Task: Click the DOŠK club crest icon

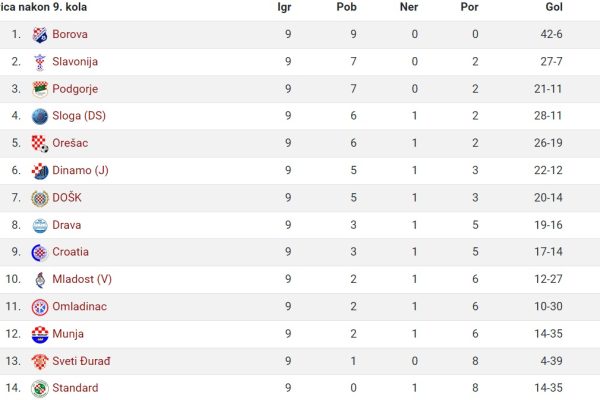Action: coord(40,198)
